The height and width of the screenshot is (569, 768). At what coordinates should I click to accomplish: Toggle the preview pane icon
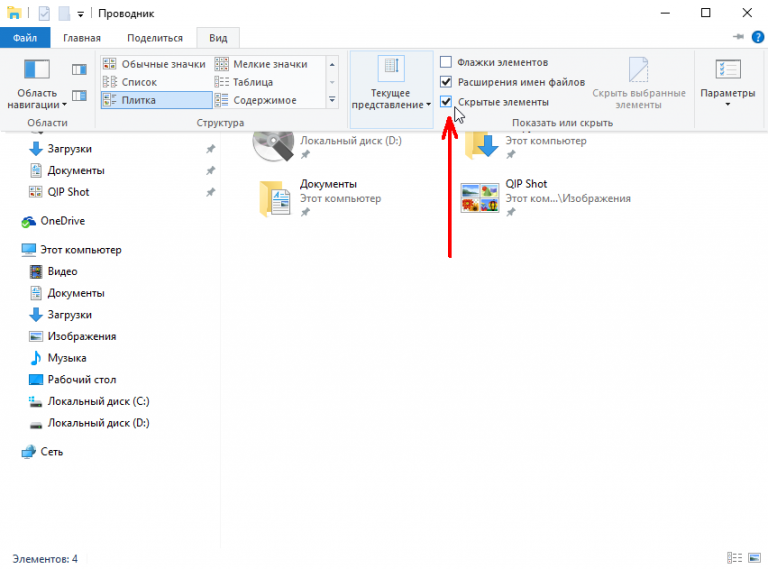point(79,70)
